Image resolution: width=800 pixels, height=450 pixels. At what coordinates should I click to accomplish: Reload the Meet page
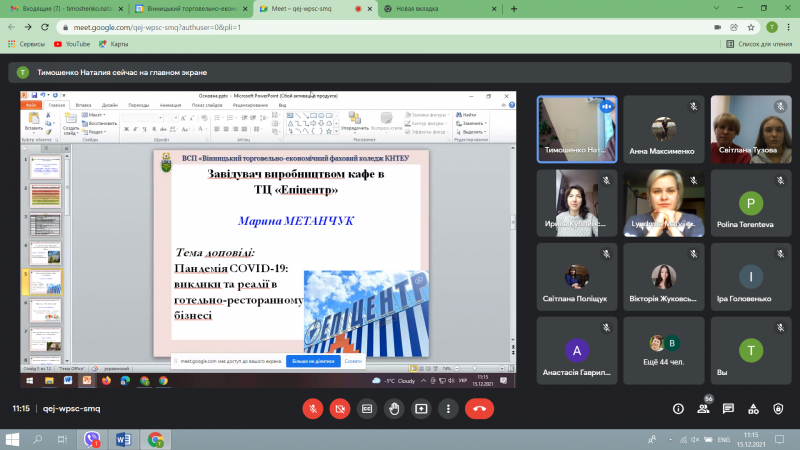tap(45, 27)
